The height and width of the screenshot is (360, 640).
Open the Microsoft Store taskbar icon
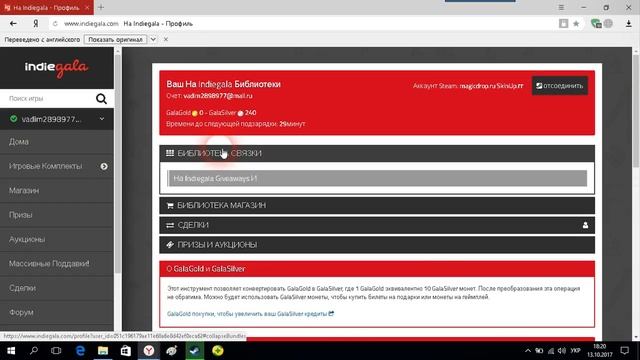pos(126,351)
